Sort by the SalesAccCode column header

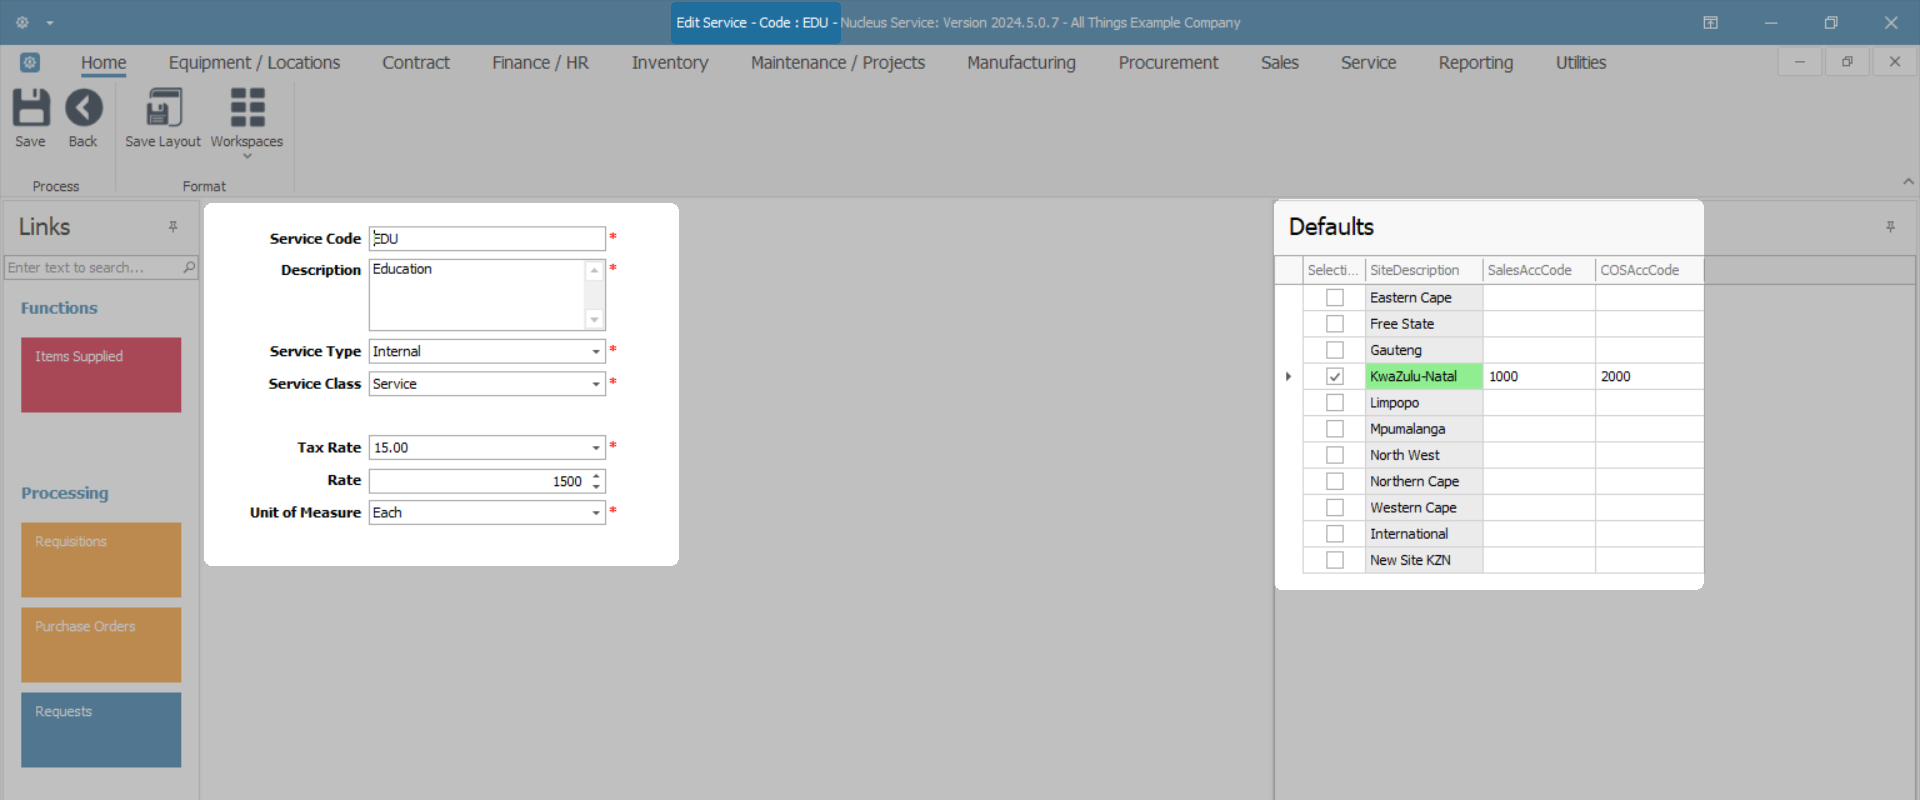tap(1538, 270)
